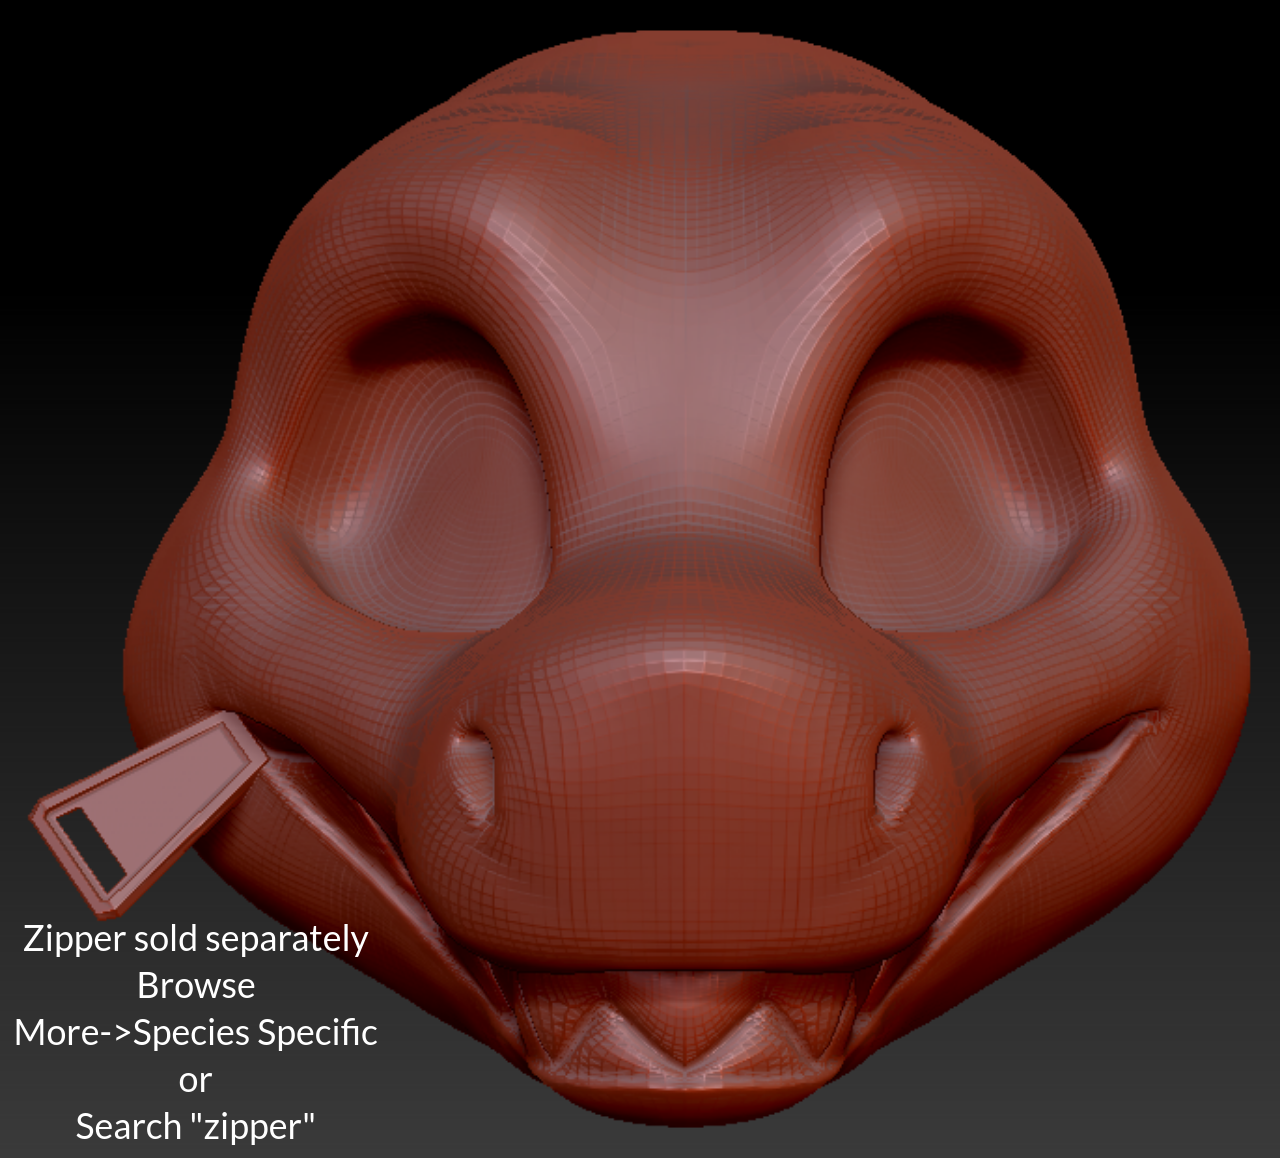Click the "Zipper sold separately" text line
This screenshot has width=1280, height=1158.
tap(195, 939)
